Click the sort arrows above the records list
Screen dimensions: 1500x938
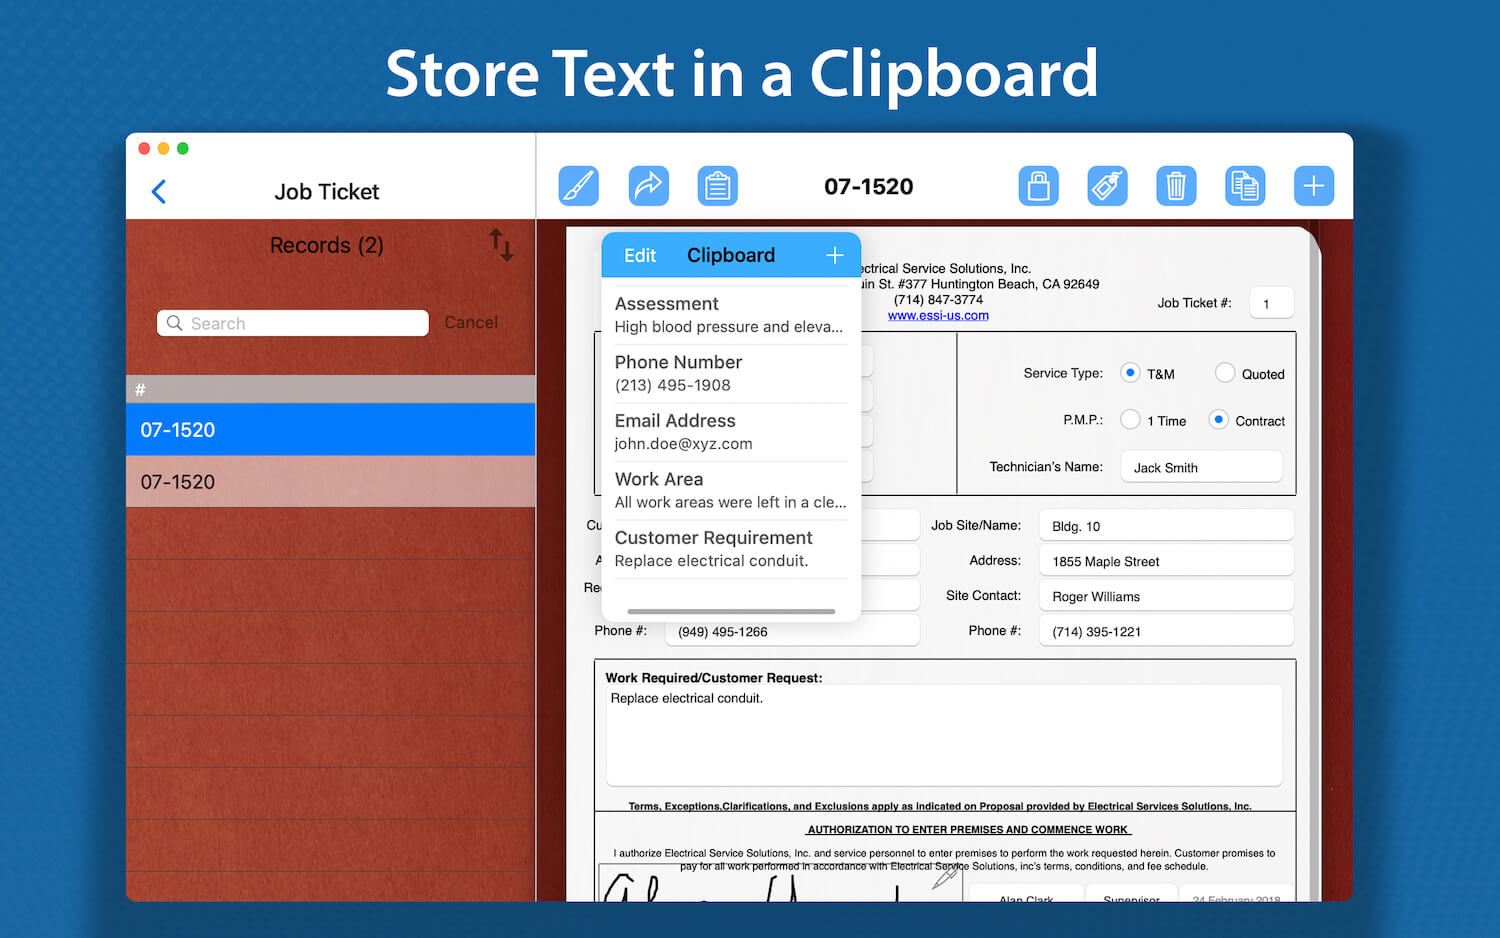[x=499, y=245]
